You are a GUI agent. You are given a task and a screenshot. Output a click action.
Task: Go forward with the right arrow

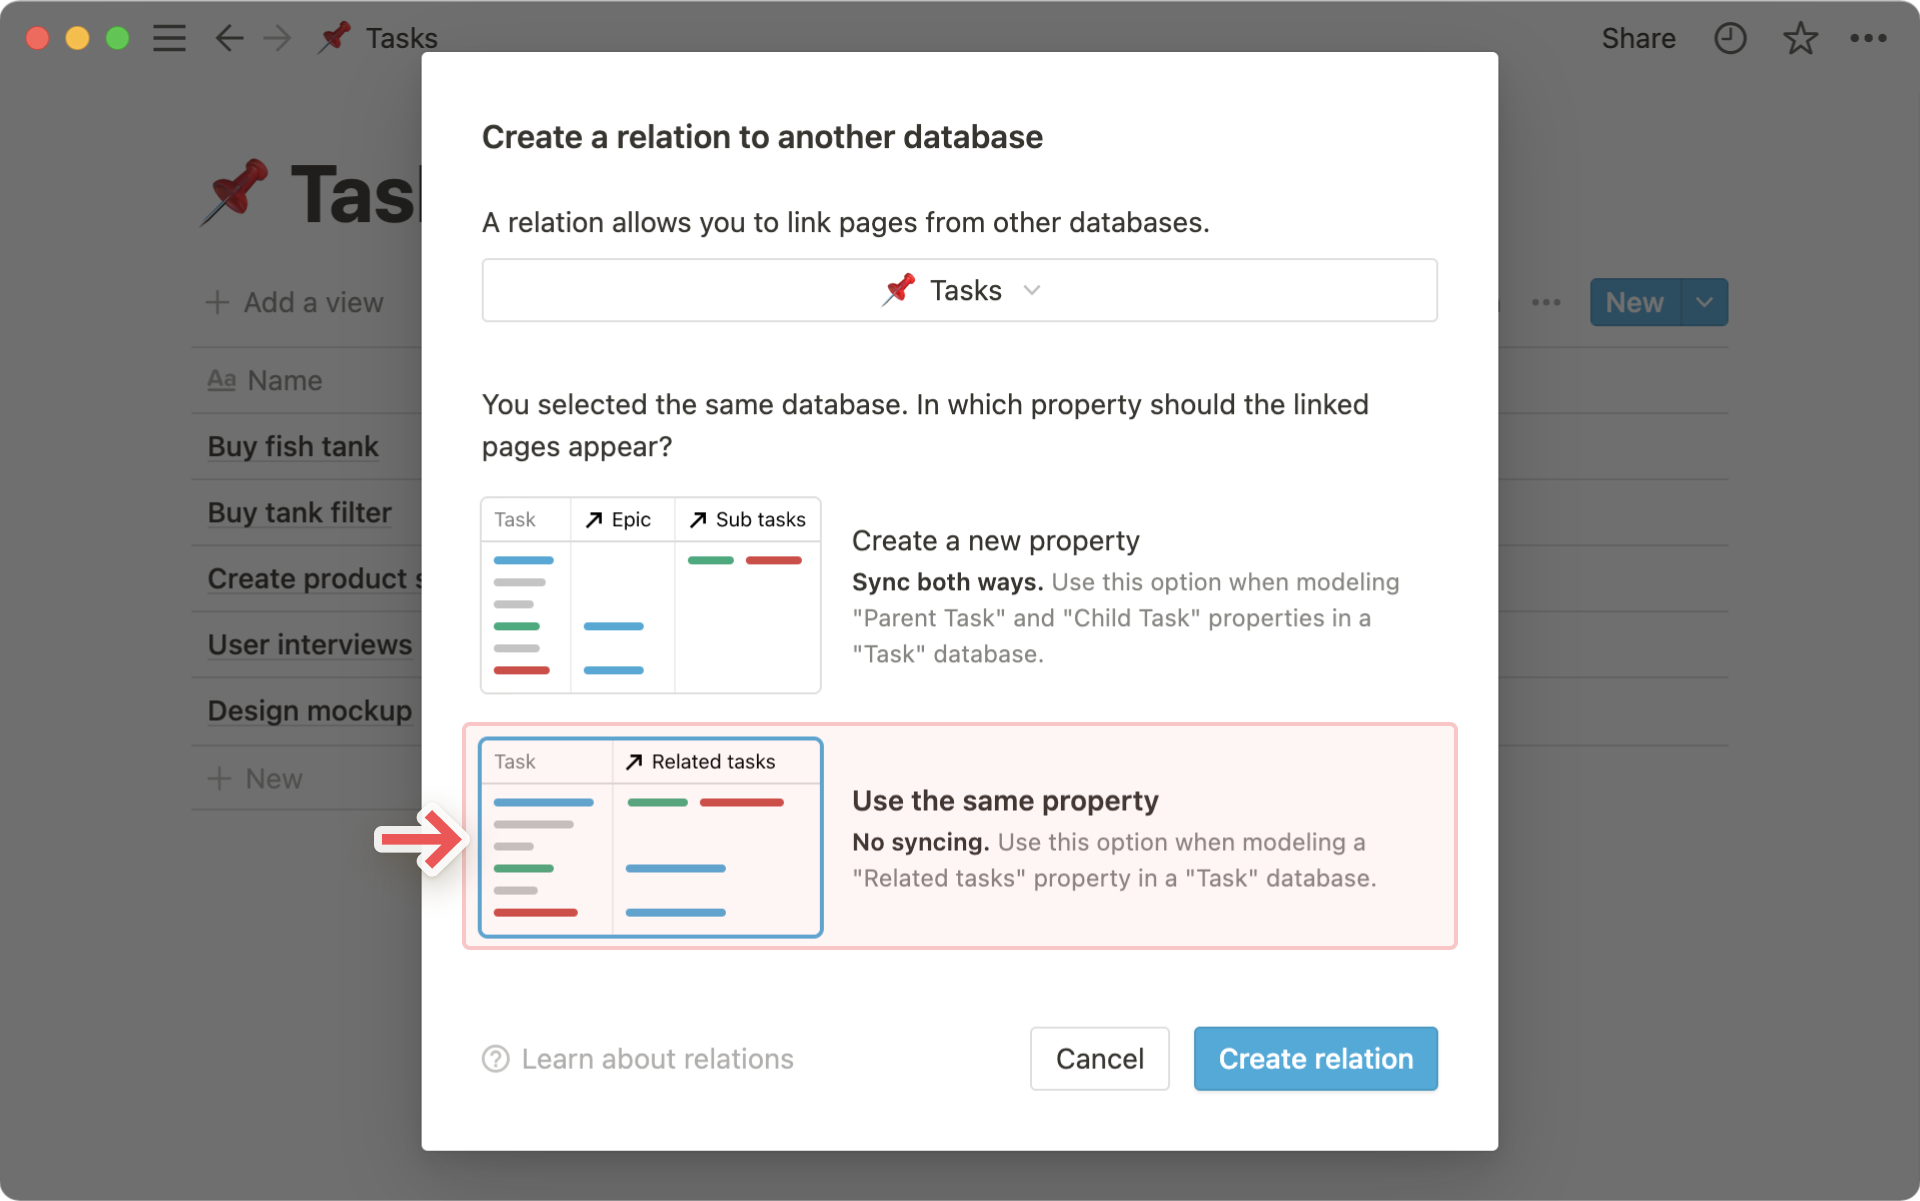coord(277,38)
